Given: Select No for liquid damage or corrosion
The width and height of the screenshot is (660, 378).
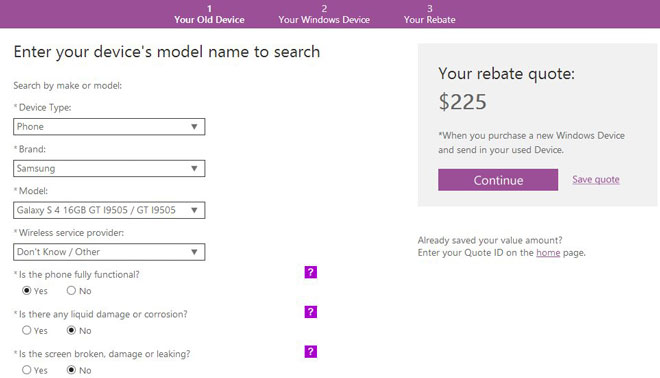Looking at the screenshot, I should coord(71,330).
